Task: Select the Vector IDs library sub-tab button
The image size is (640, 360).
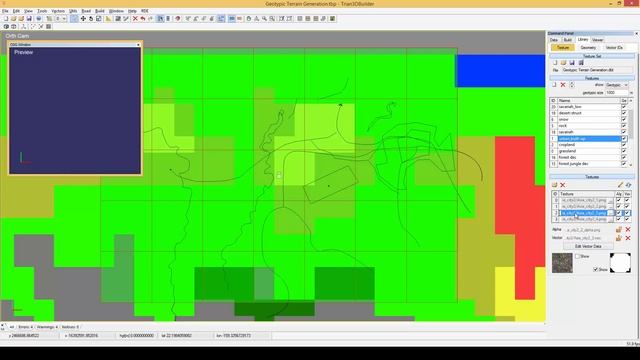Action: pos(614,48)
